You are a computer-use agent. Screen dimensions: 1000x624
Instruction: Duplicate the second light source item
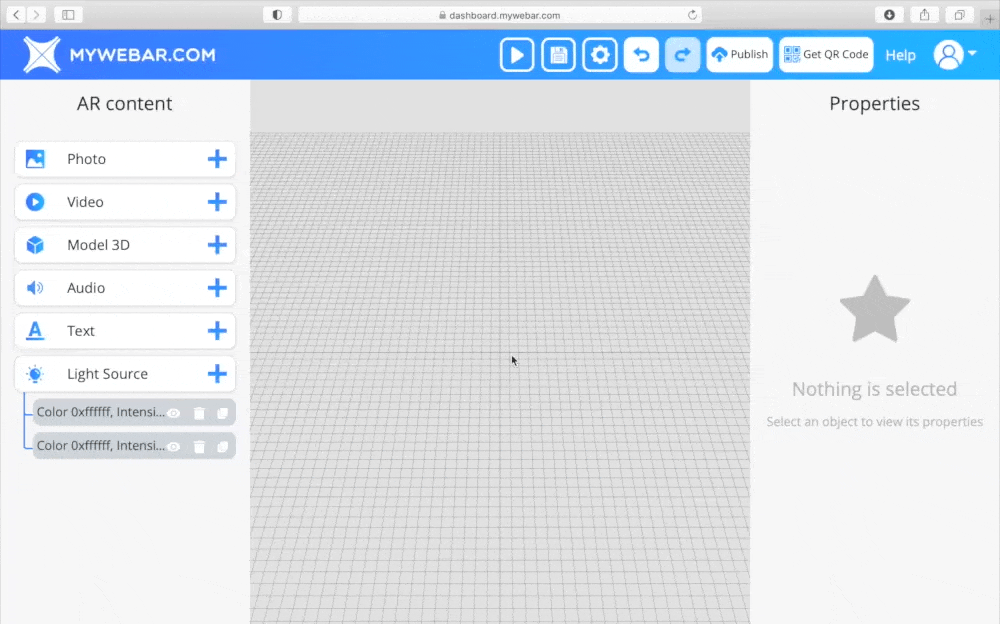223,447
